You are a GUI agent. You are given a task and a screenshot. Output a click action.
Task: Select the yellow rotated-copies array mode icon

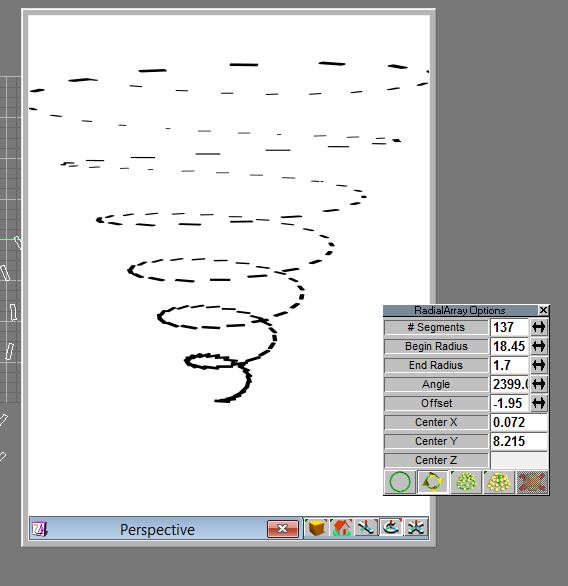pos(433,482)
